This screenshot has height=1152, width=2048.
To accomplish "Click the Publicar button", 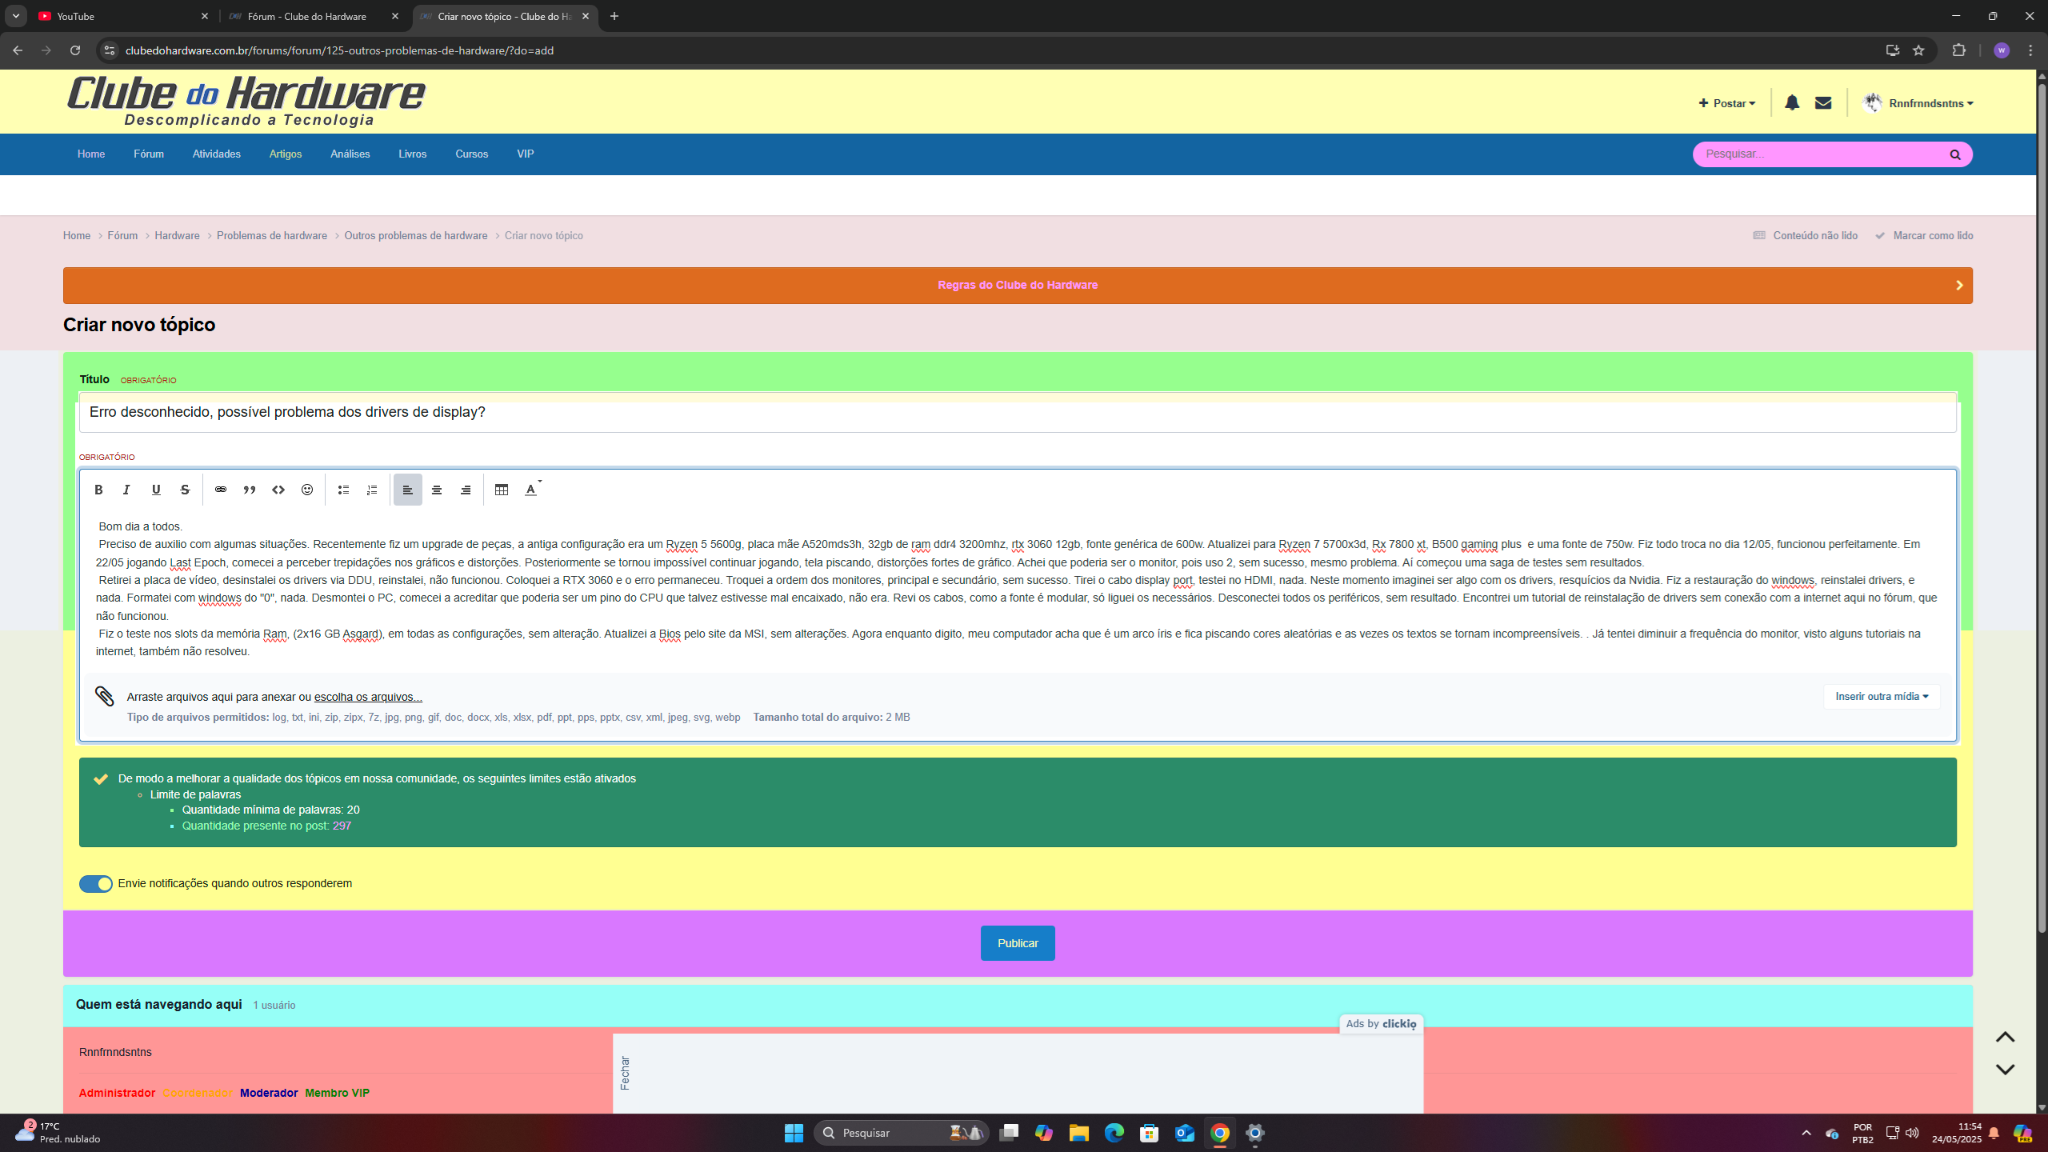I will coord(1017,943).
